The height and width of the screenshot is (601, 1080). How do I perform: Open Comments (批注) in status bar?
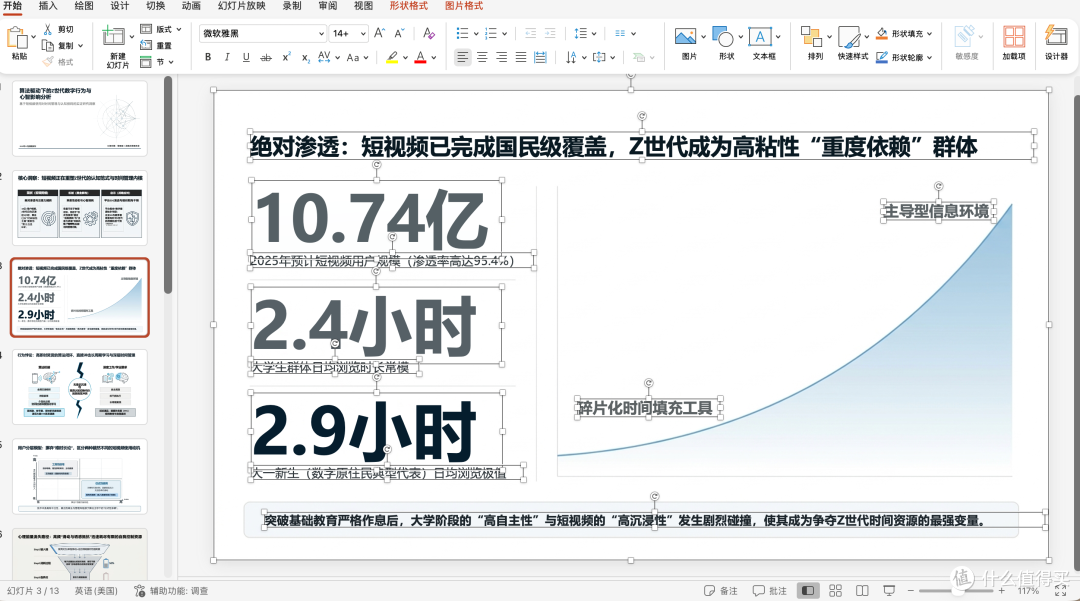pyautogui.click(x=769, y=591)
